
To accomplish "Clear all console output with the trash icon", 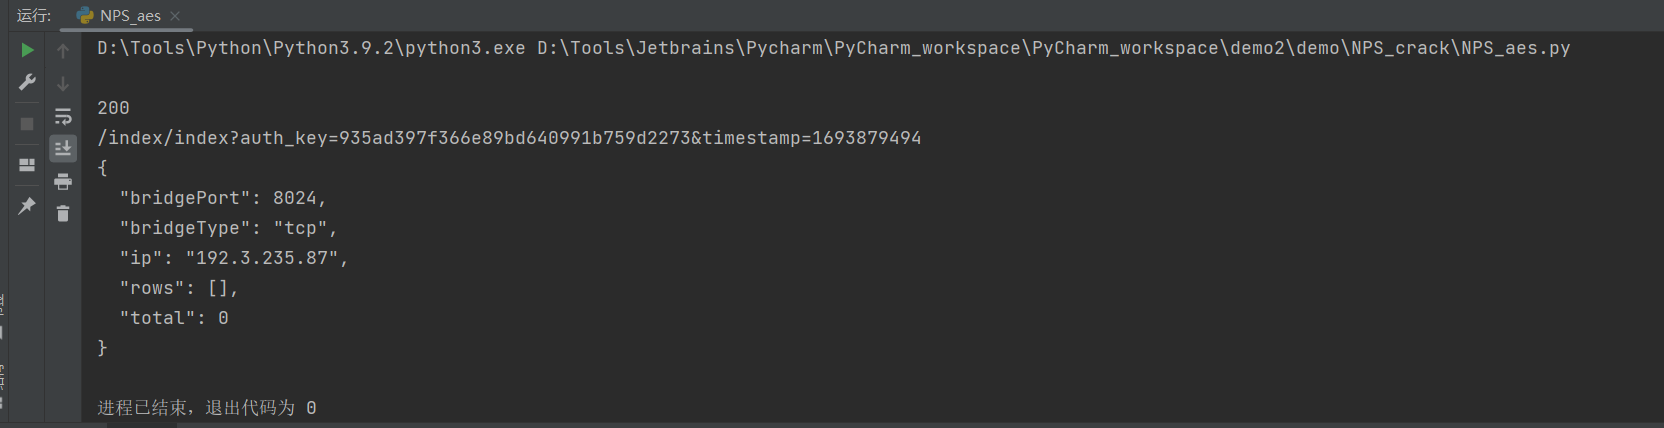I will (63, 213).
